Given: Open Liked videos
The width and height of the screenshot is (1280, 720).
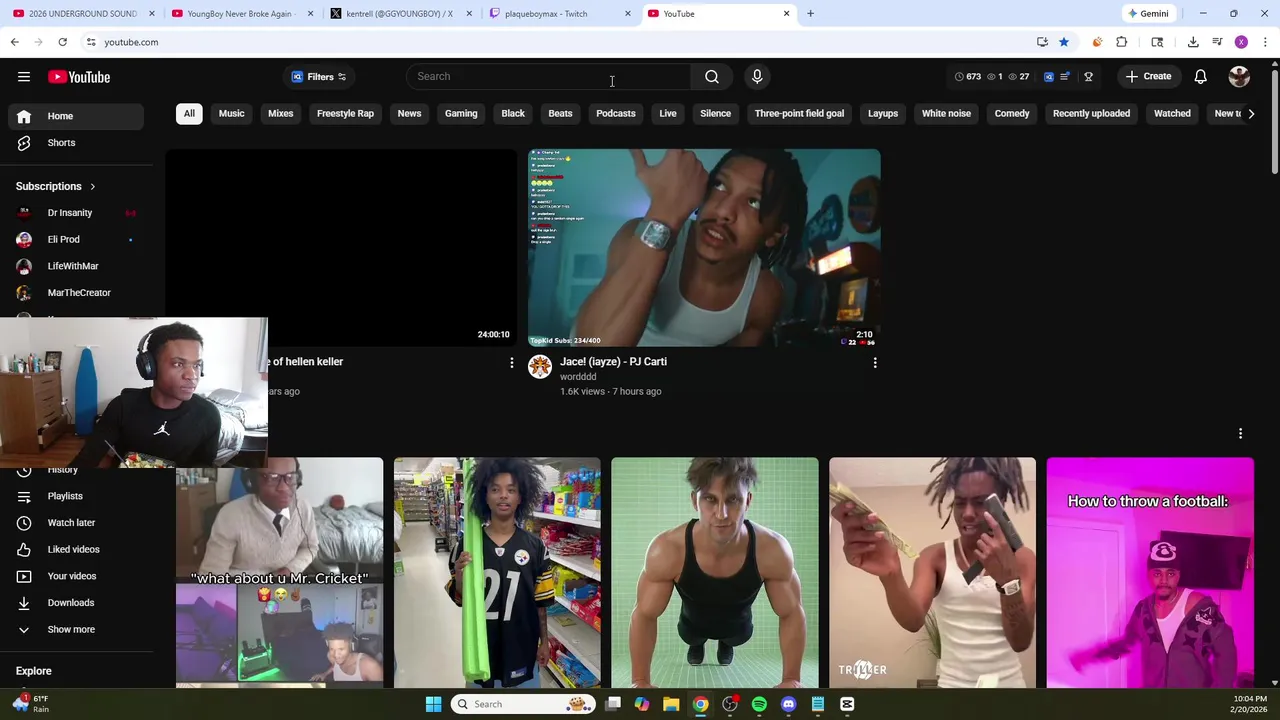Looking at the screenshot, I should 76,550.
